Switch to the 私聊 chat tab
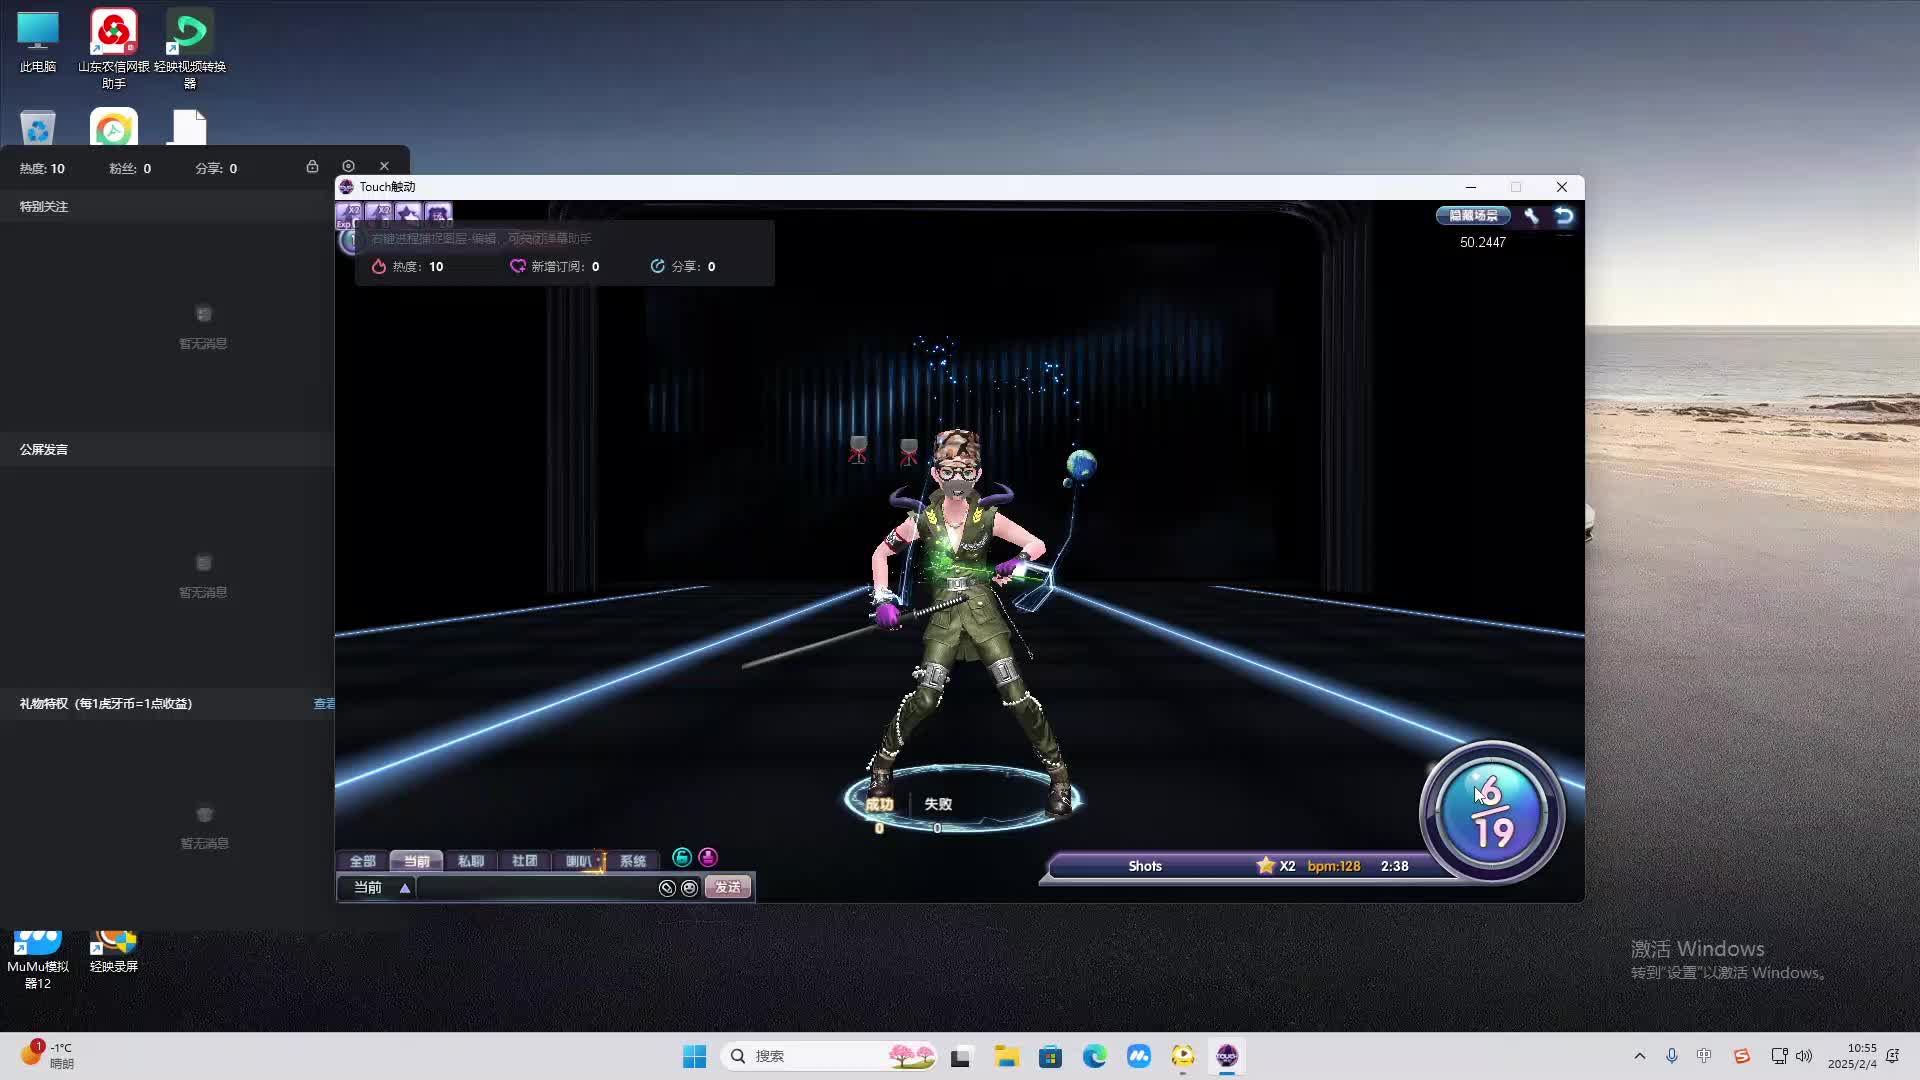Viewport: 1920px width, 1080px height. tap(470, 861)
